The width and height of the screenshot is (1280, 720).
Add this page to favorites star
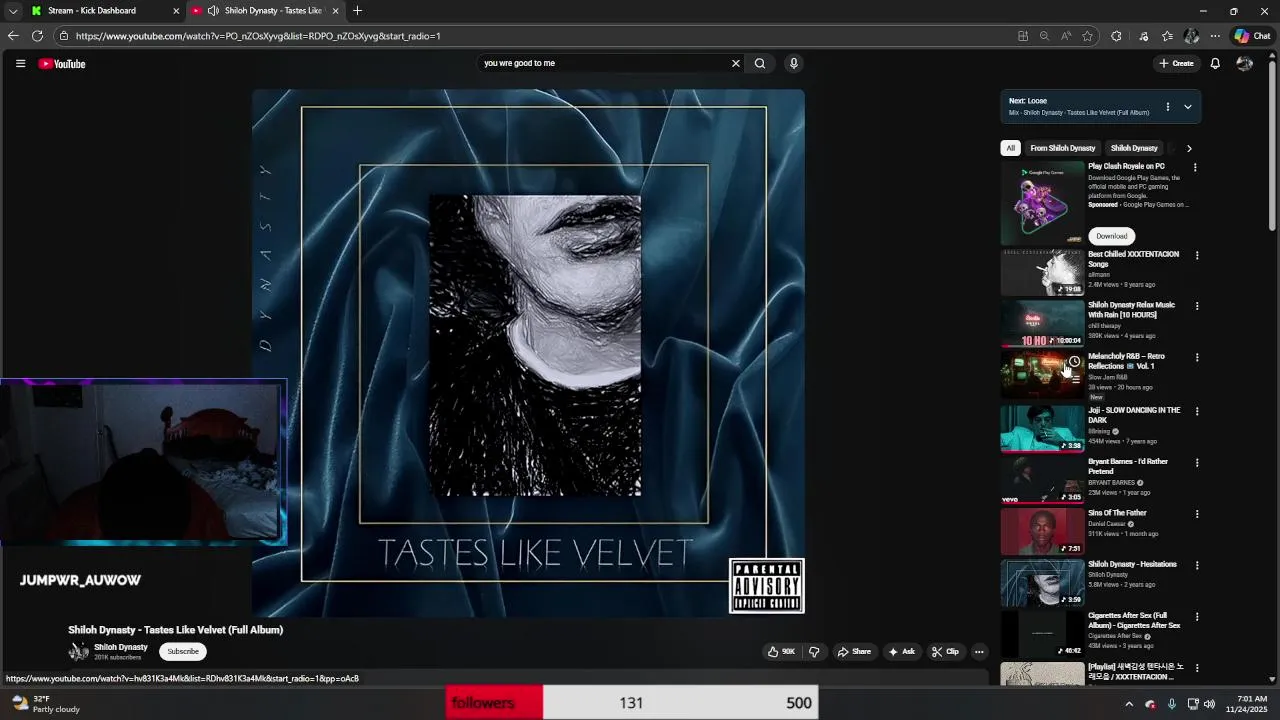1087,36
